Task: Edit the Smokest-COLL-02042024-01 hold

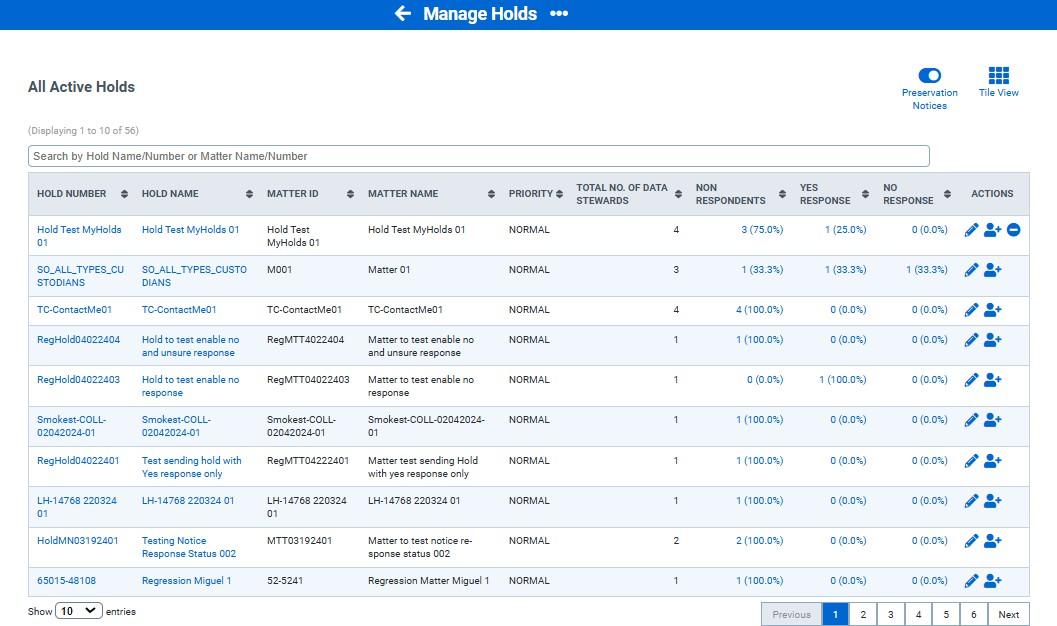Action: click(971, 420)
